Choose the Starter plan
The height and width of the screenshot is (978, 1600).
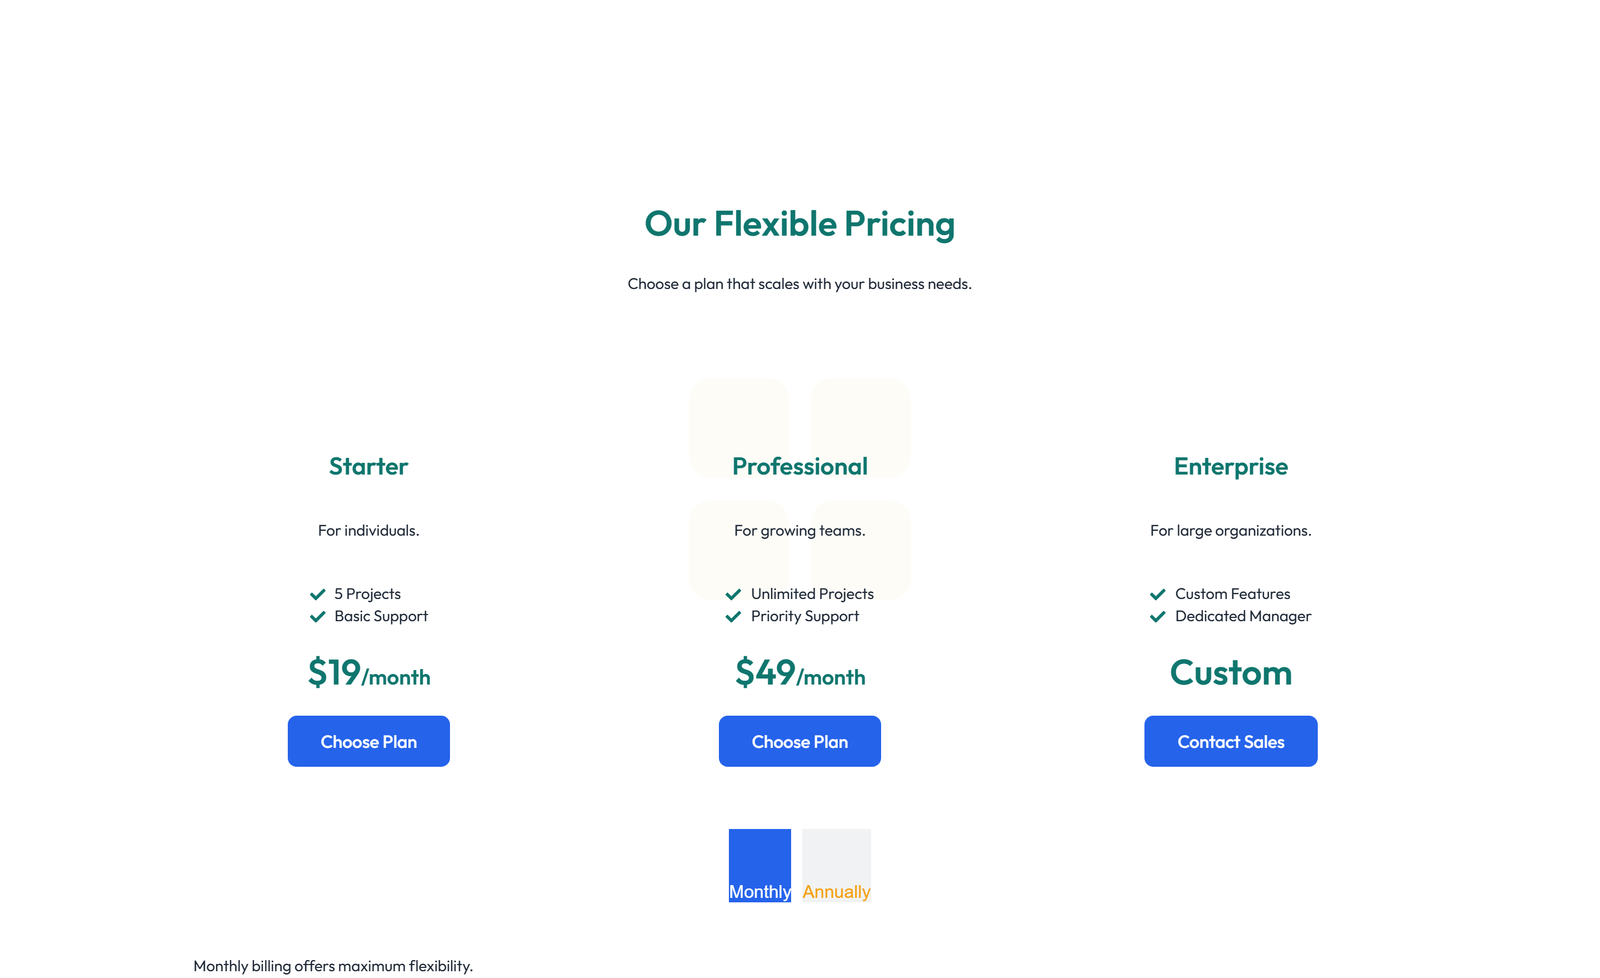click(368, 741)
